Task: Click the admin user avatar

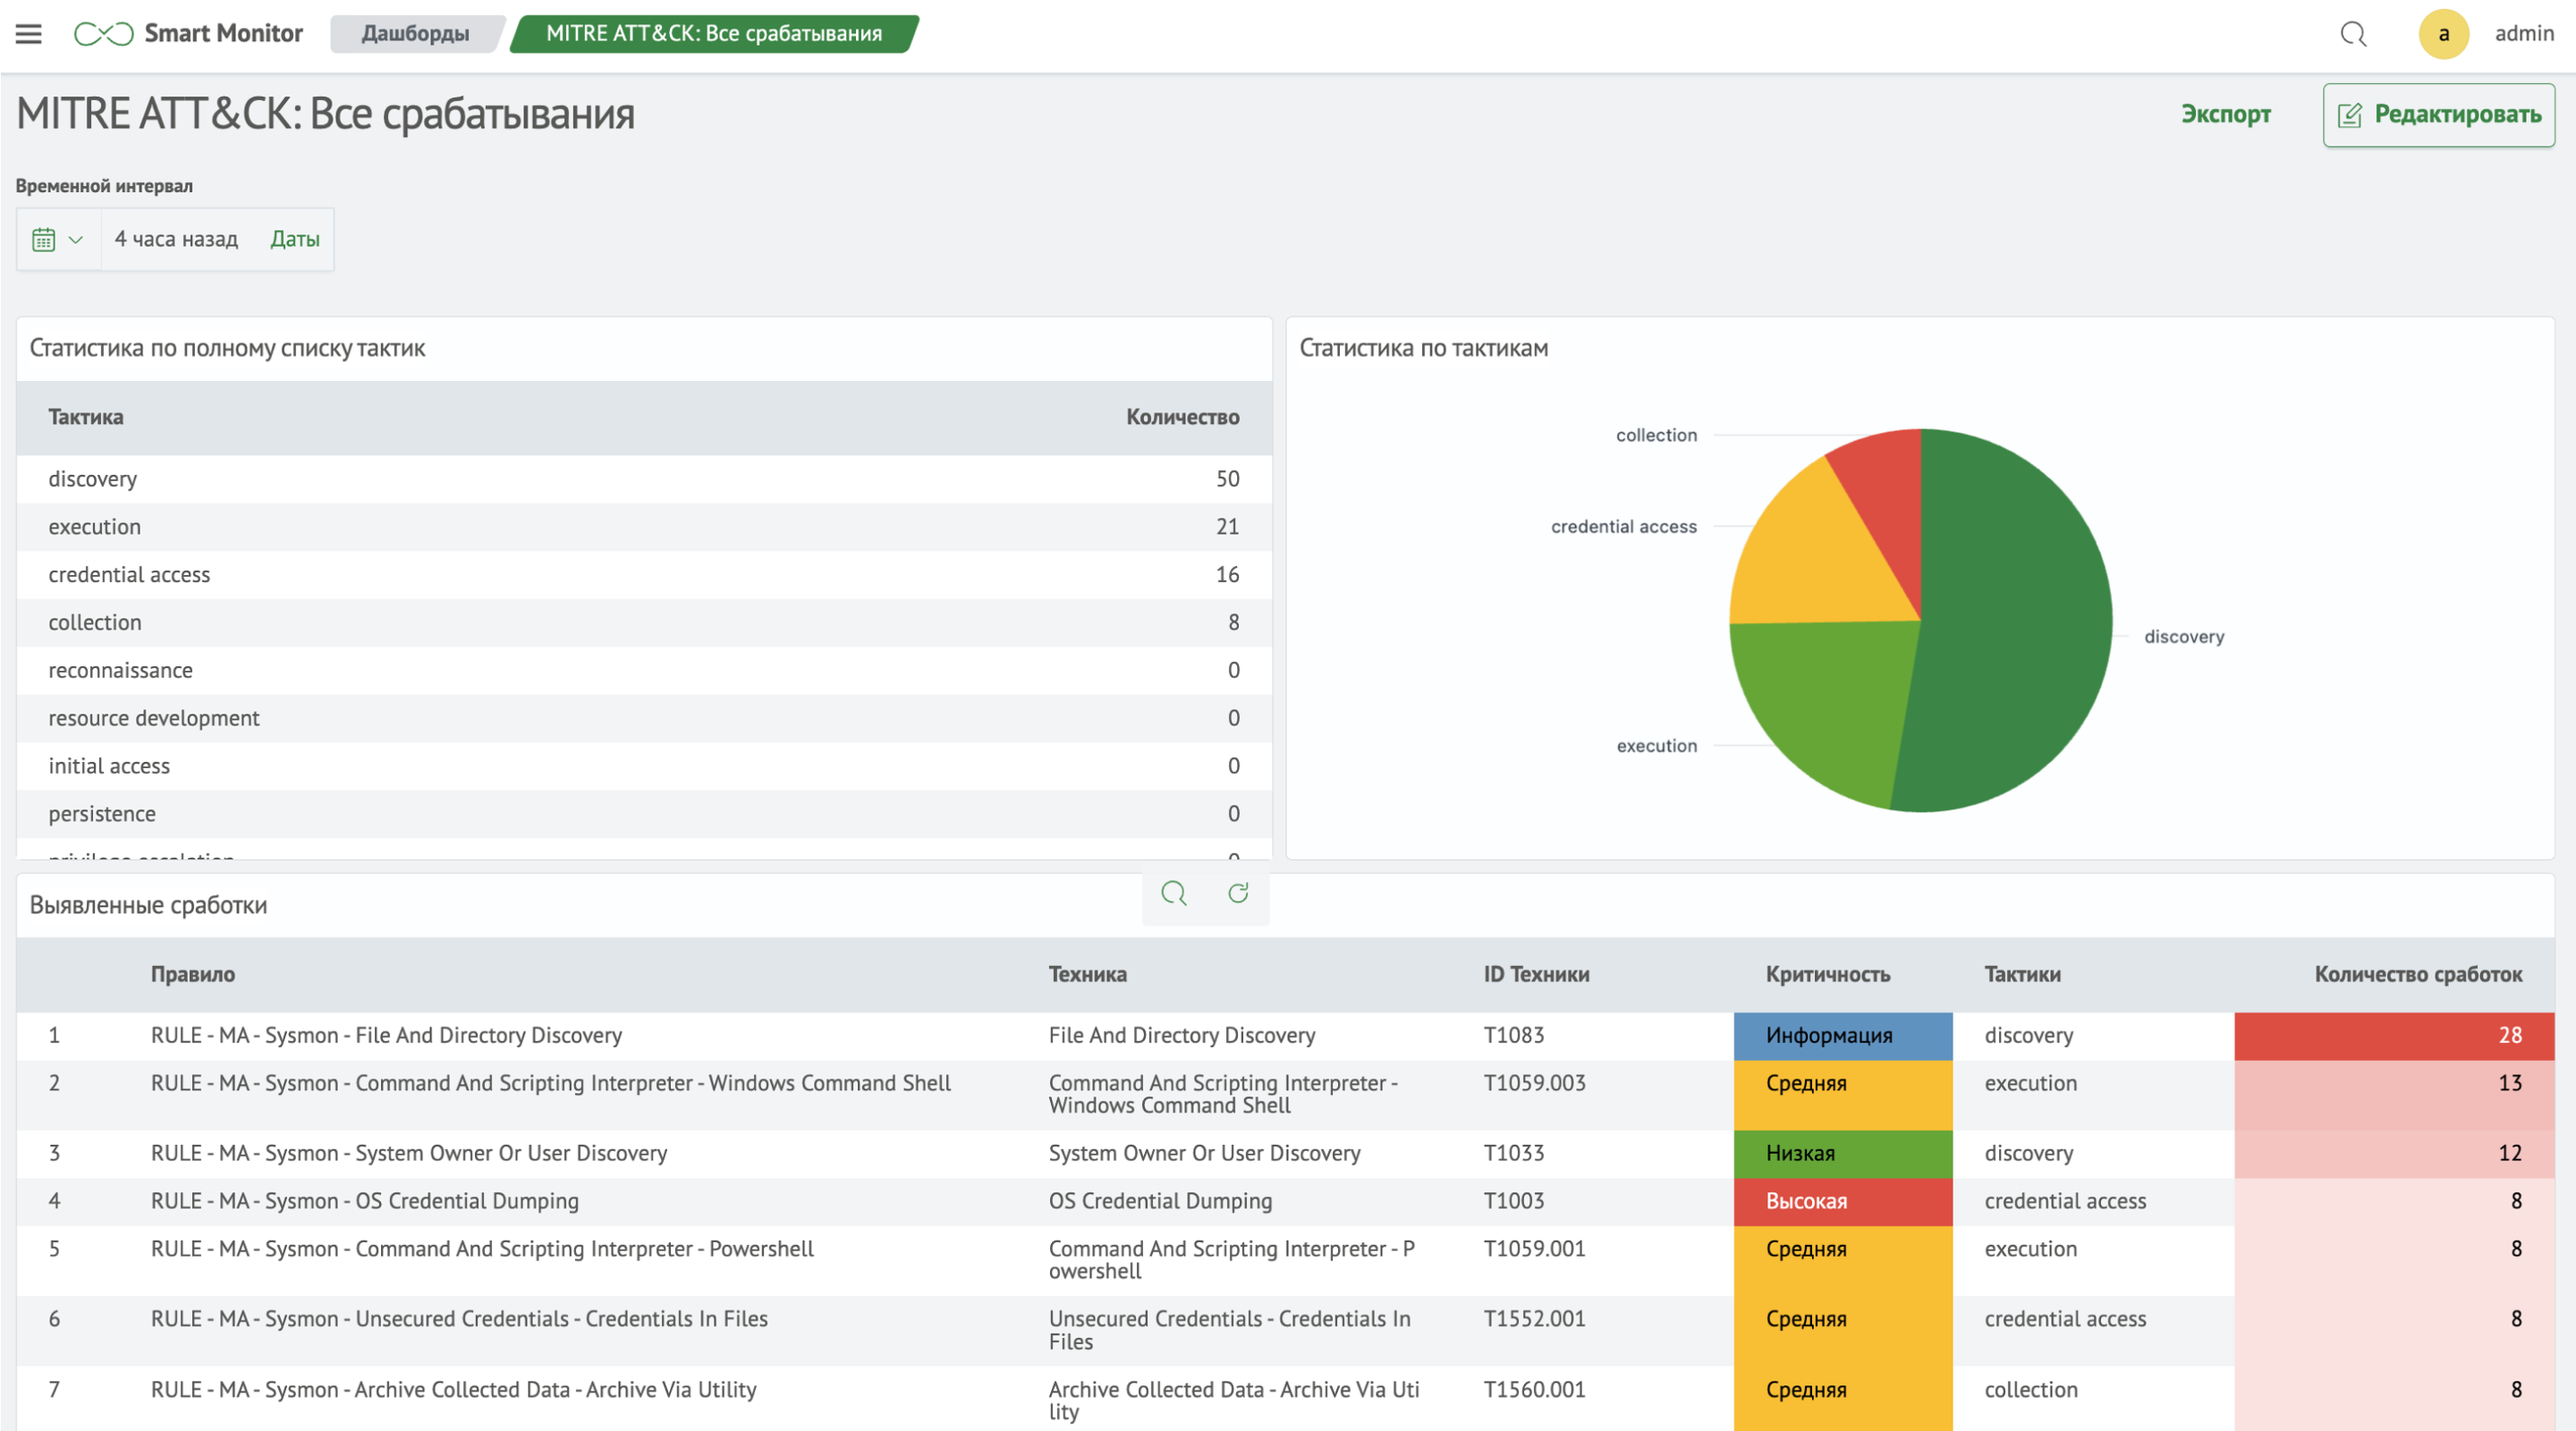Action: click(2443, 34)
